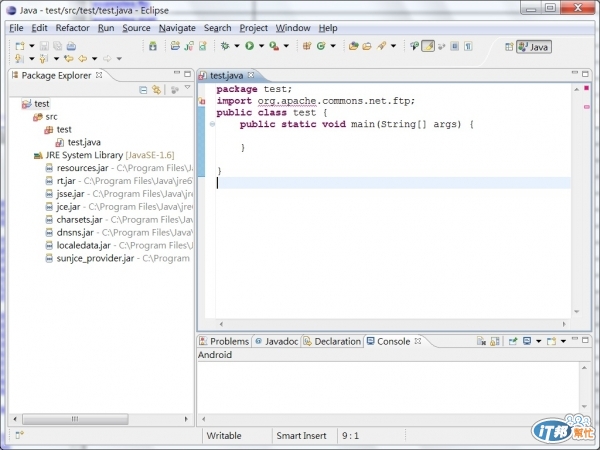This screenshot has width=600, height=450.
Task: Open Back history dropdown arrow
Action: 94,59
